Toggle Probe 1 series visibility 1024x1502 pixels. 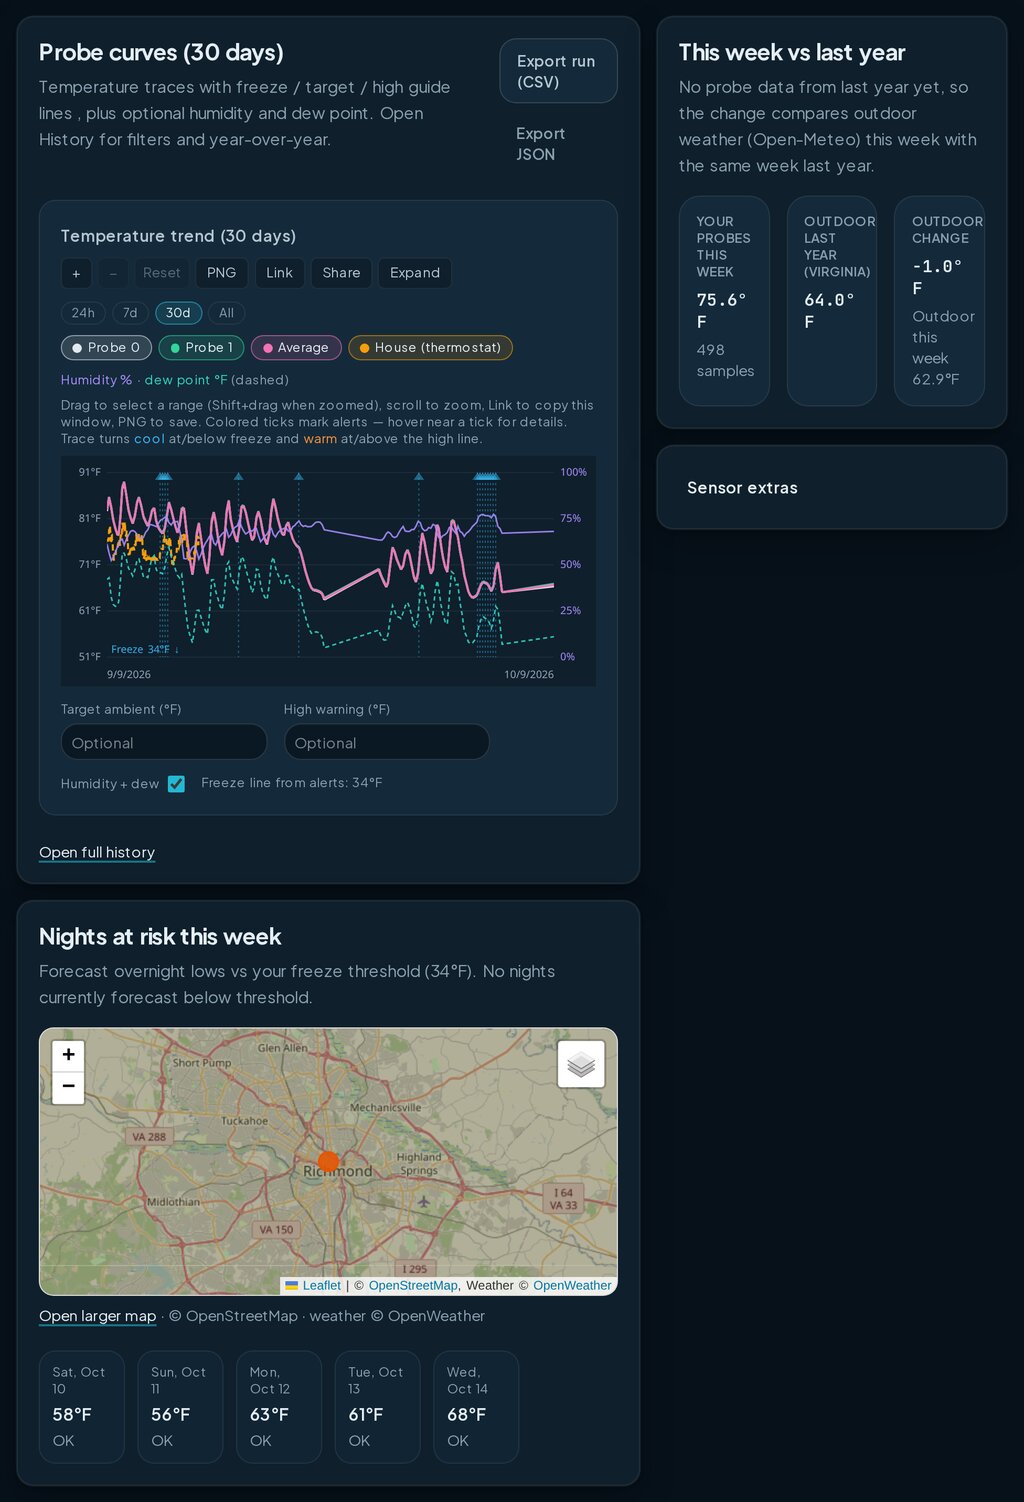click(202, 348)
